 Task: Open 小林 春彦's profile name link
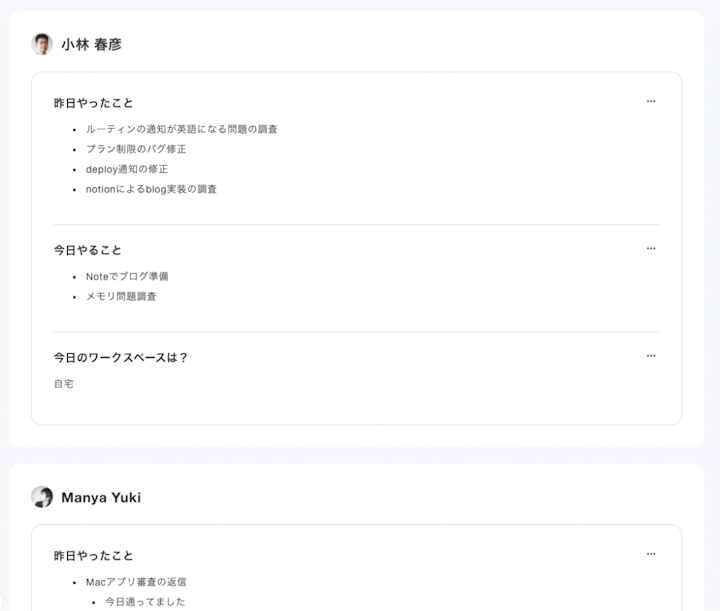pyautogui.click(x=91, y=45)
